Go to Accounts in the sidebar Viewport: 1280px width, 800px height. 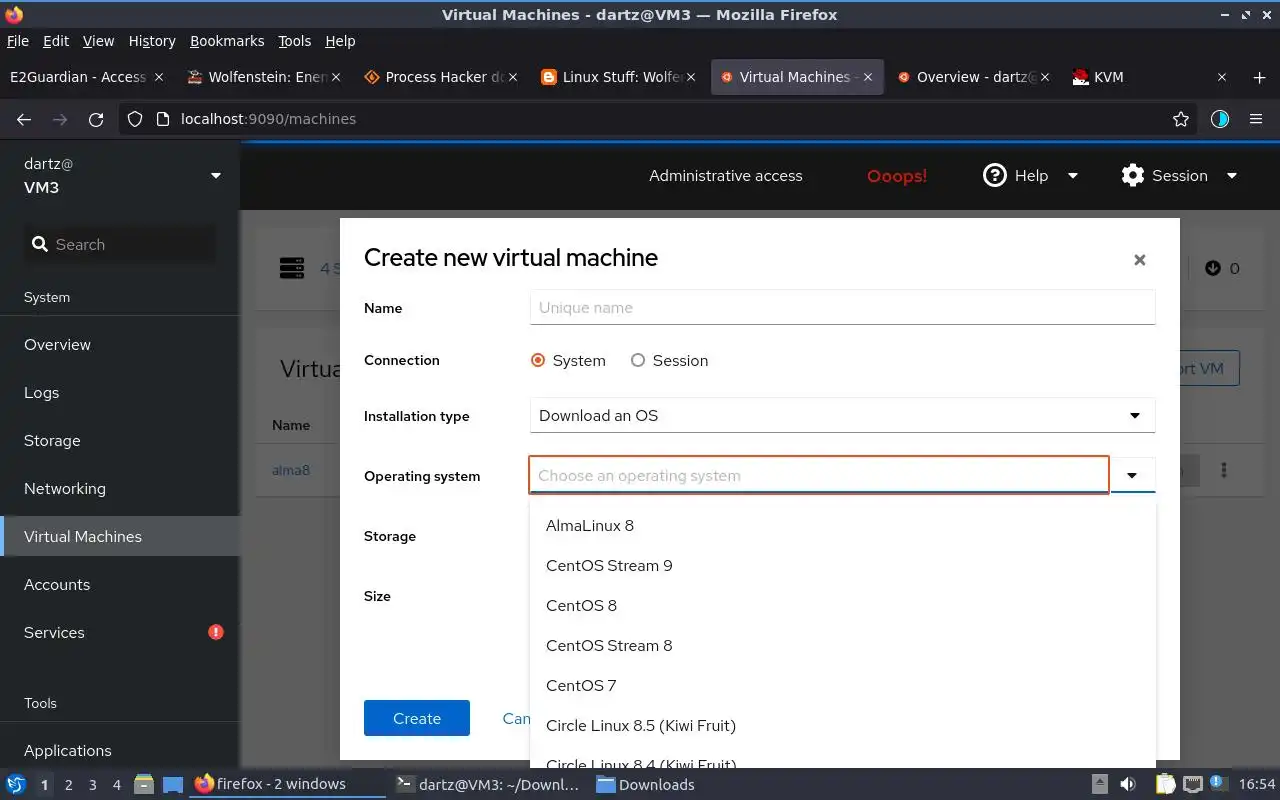(x=120, y=584)
